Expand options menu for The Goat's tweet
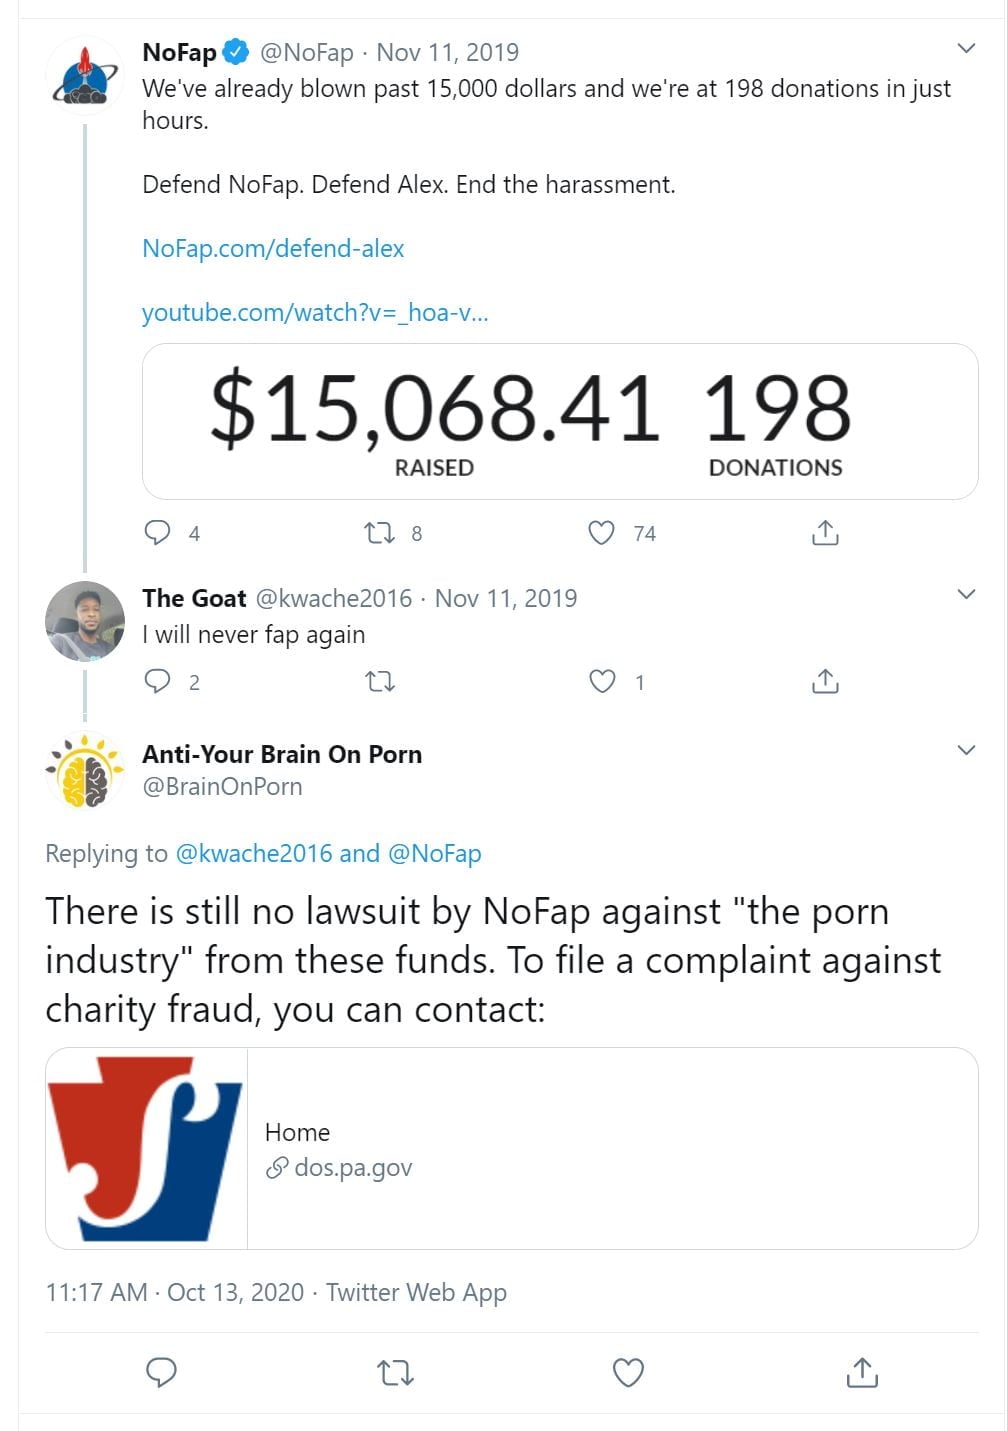This screenshot has width=1007, height=1431. (966, 595)
